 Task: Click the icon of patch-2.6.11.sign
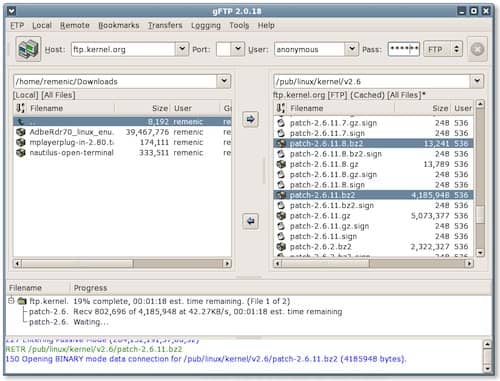click(281, 236)
